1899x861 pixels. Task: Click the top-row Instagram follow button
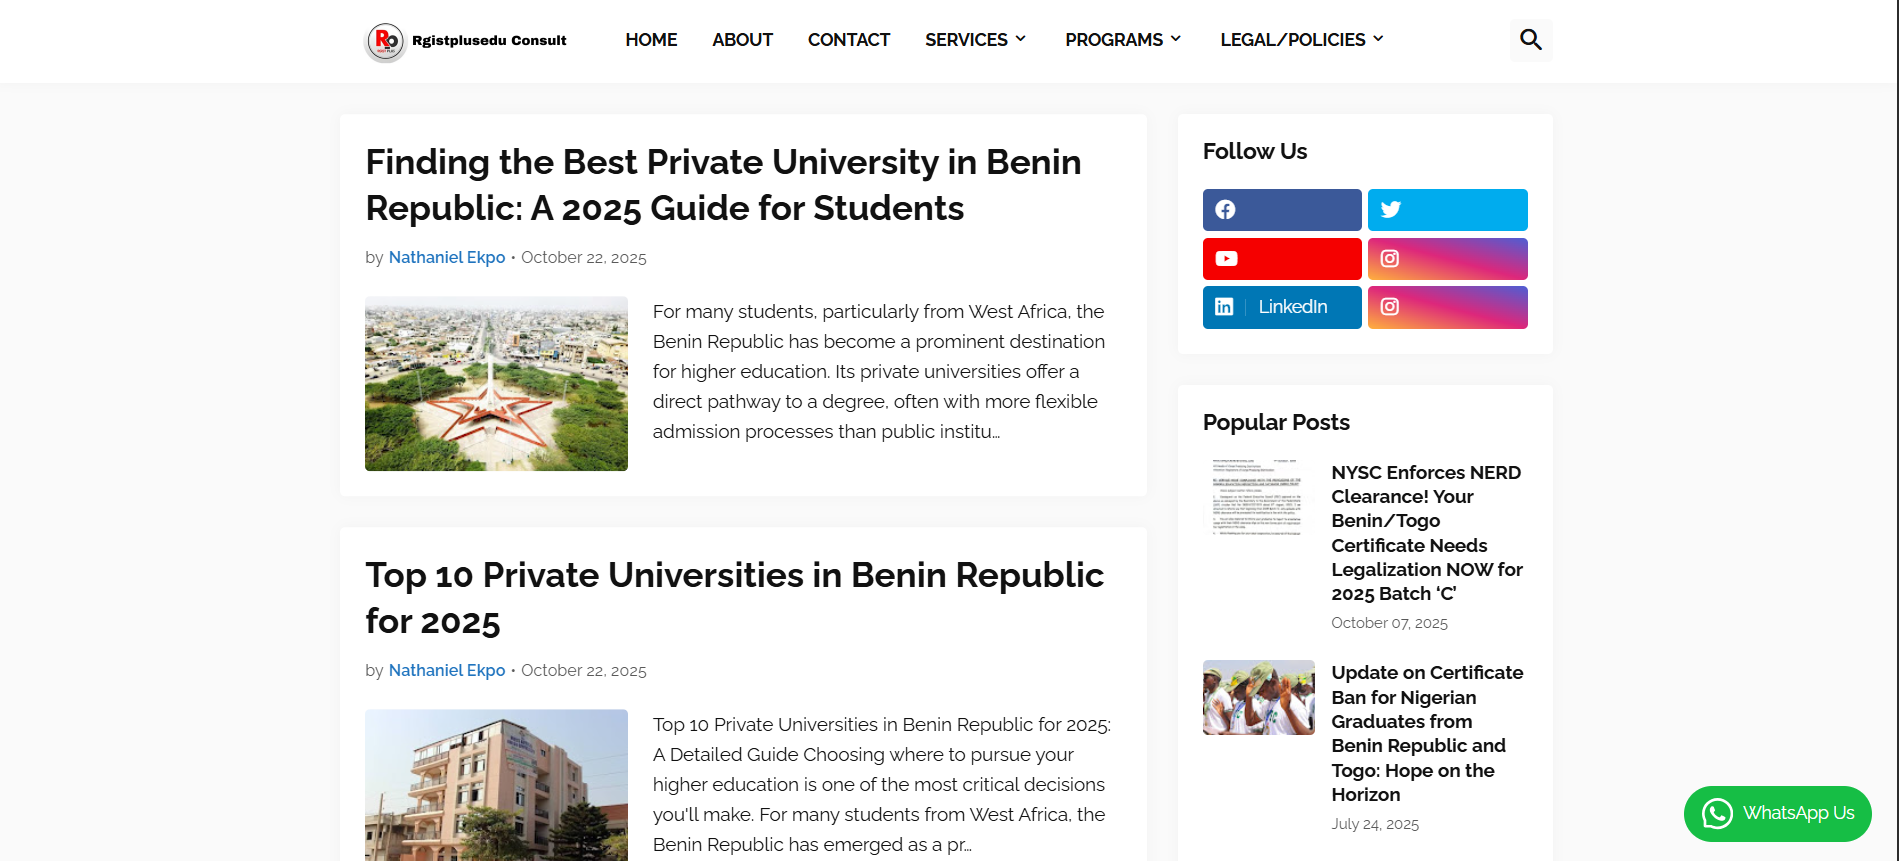click(1447, 259)
